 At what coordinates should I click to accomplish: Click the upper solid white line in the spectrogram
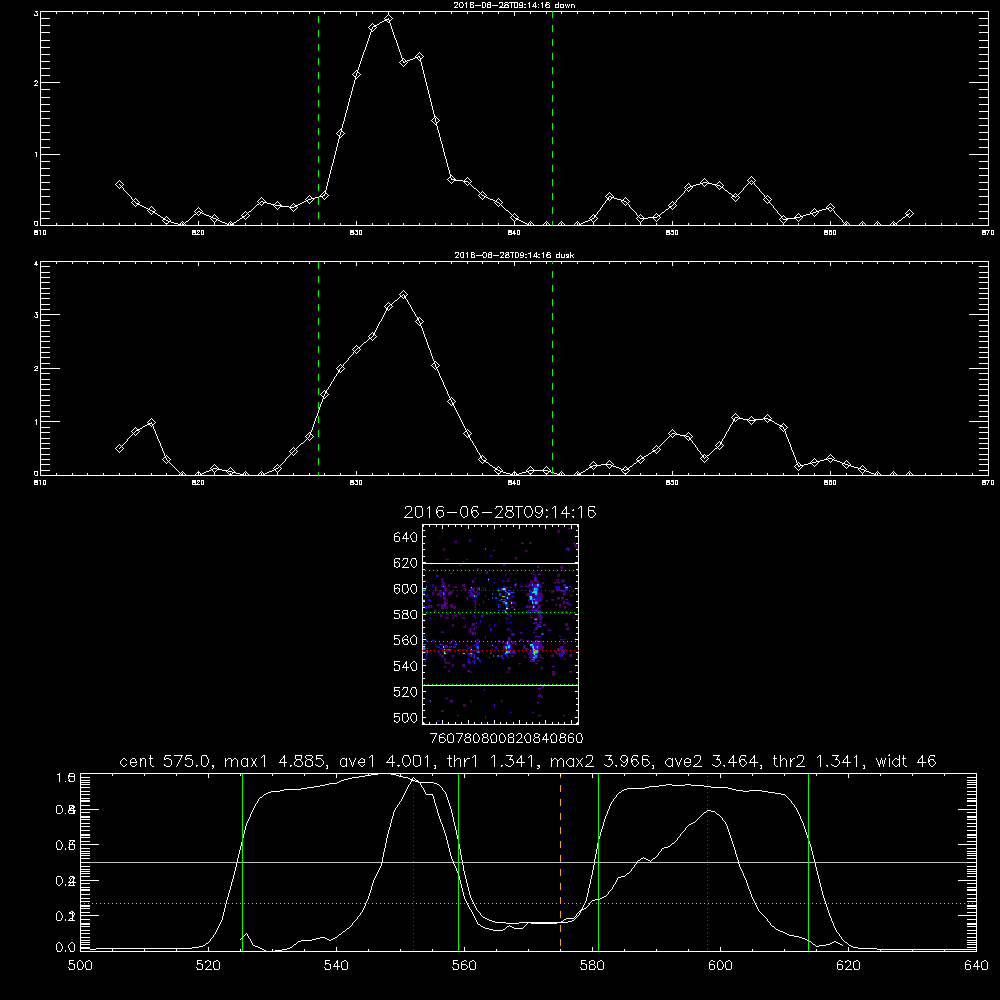pos(500,564)
